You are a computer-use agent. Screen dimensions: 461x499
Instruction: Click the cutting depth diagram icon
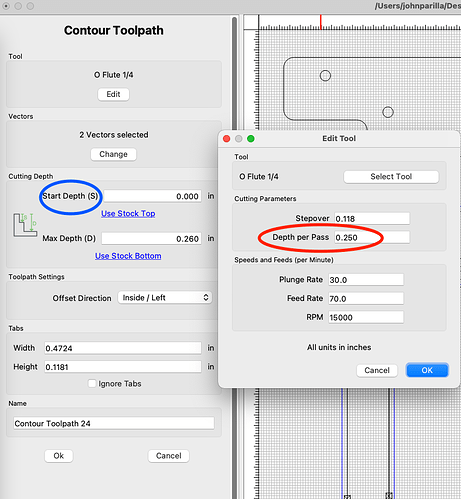tap(25, 225)
